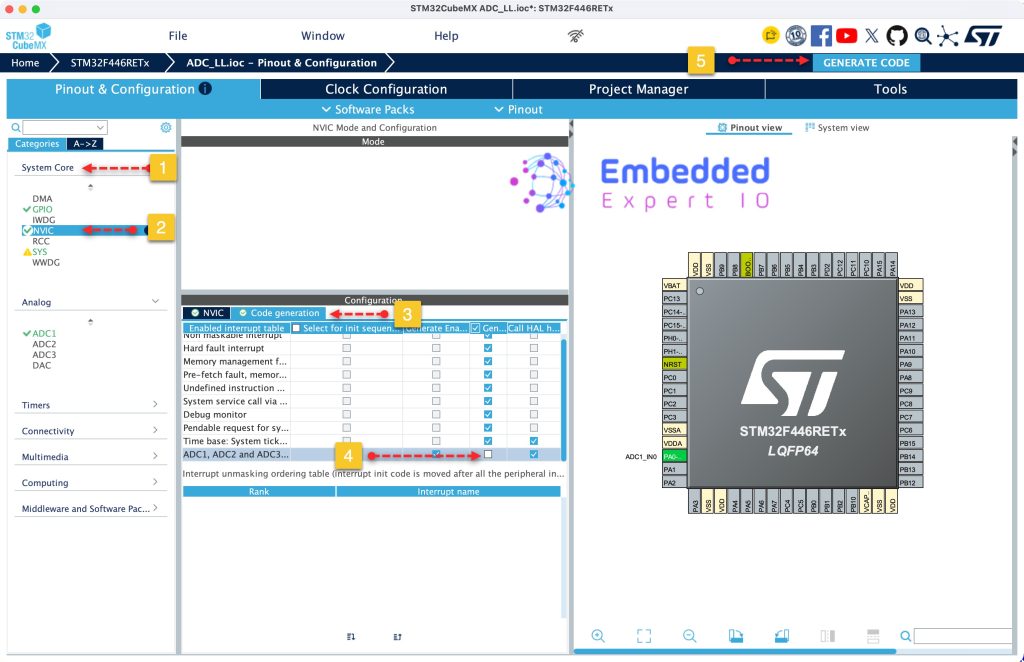Uncheck Call HAL handler for the ADC1, ADC2 and ADC3 row
1024x662 pixels.
pos(534,454)
